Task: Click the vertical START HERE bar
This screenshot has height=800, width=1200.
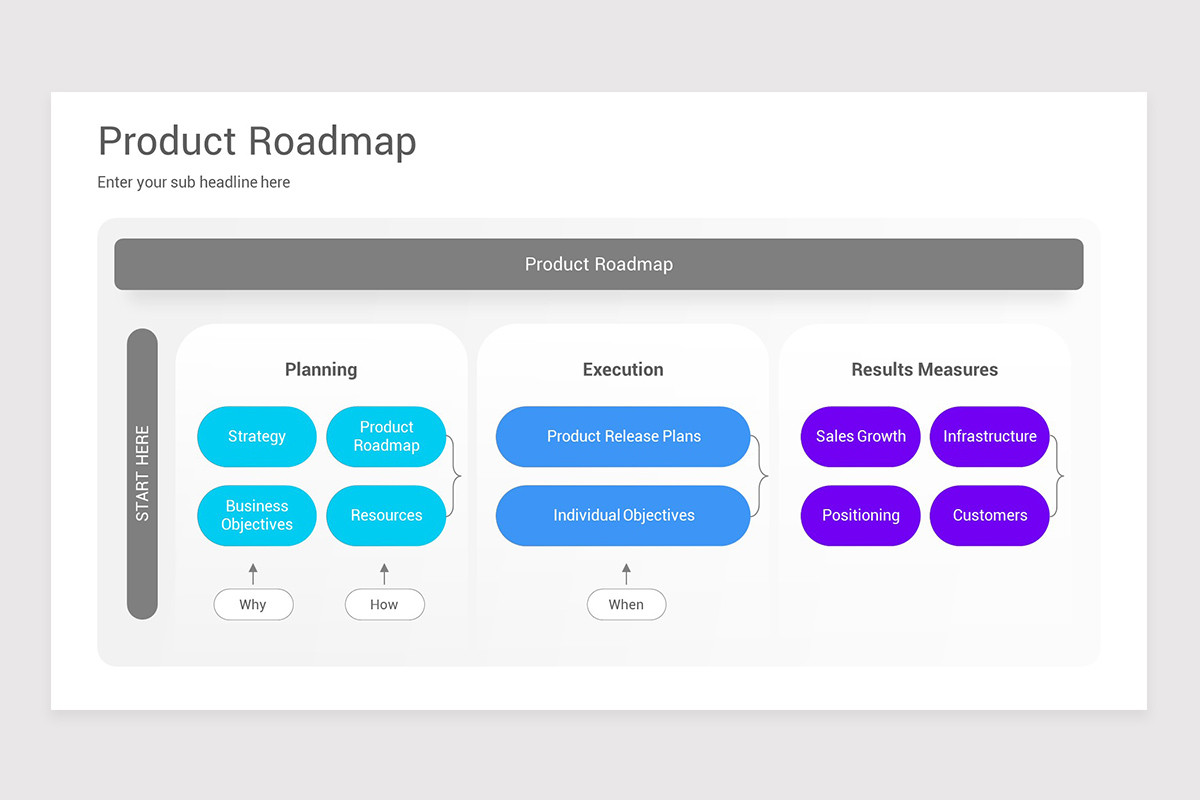Action: [x=142, y=474]
